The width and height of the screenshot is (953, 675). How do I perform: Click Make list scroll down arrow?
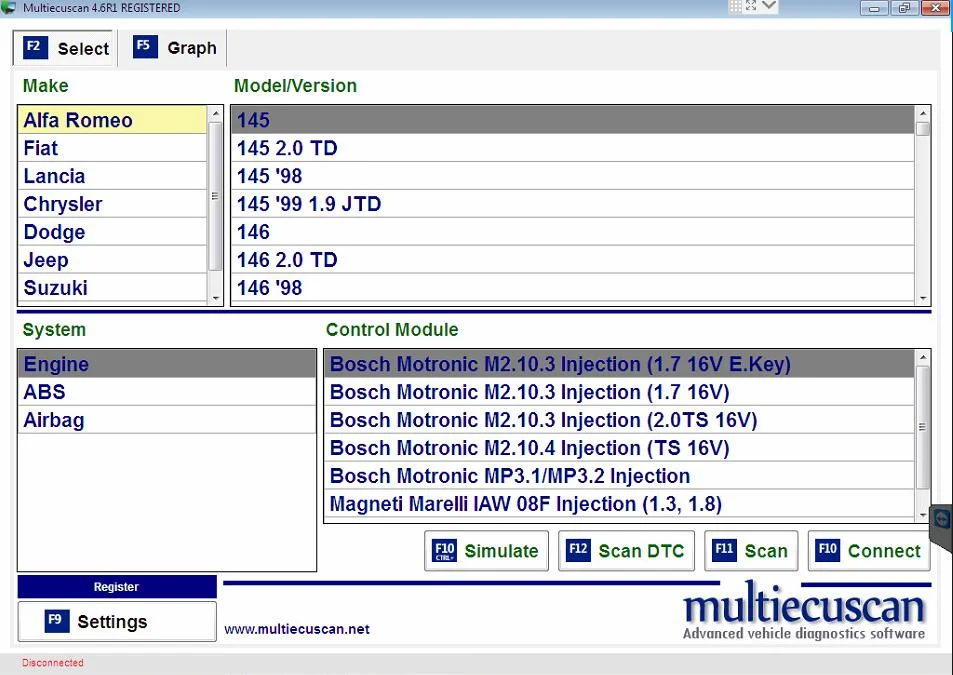[x=215, y=298]
